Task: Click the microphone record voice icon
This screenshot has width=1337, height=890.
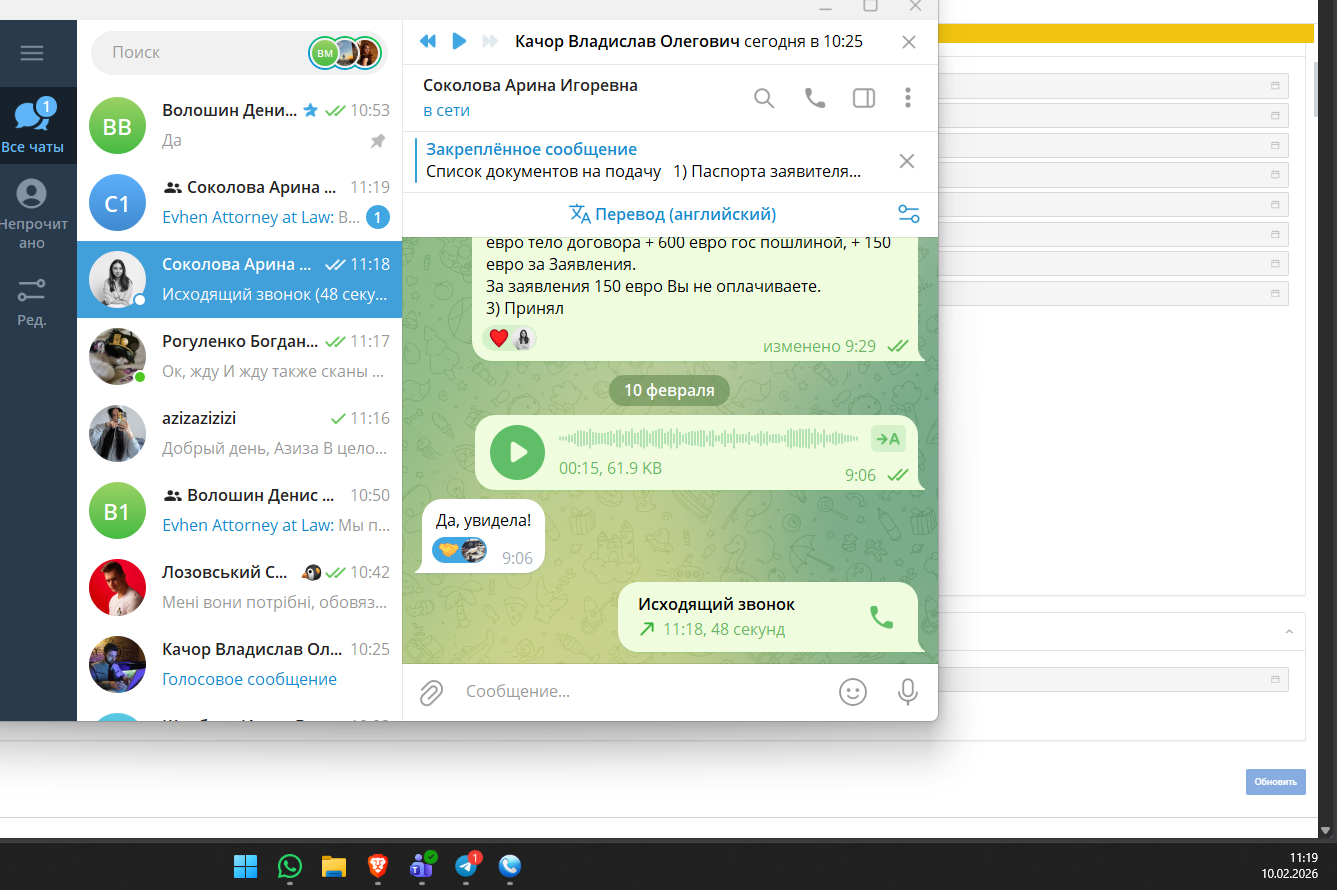Action: coord(908,692)
